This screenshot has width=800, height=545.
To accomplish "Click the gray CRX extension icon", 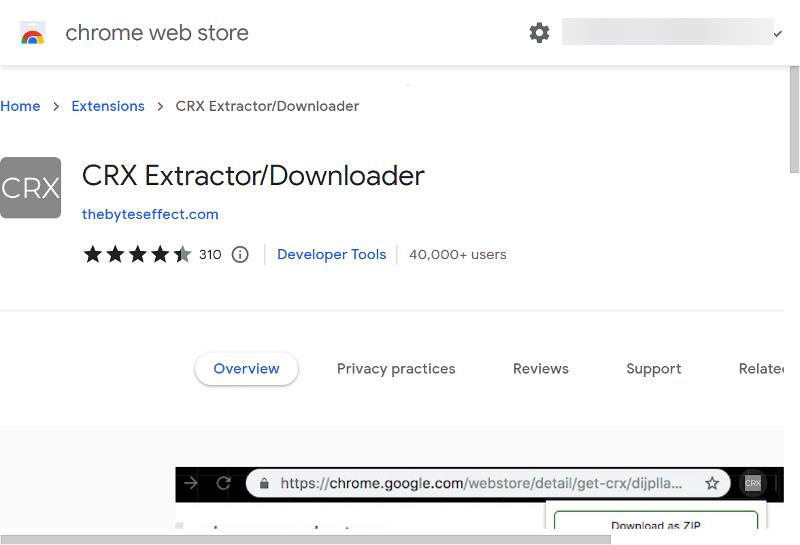I will [30, 188].
